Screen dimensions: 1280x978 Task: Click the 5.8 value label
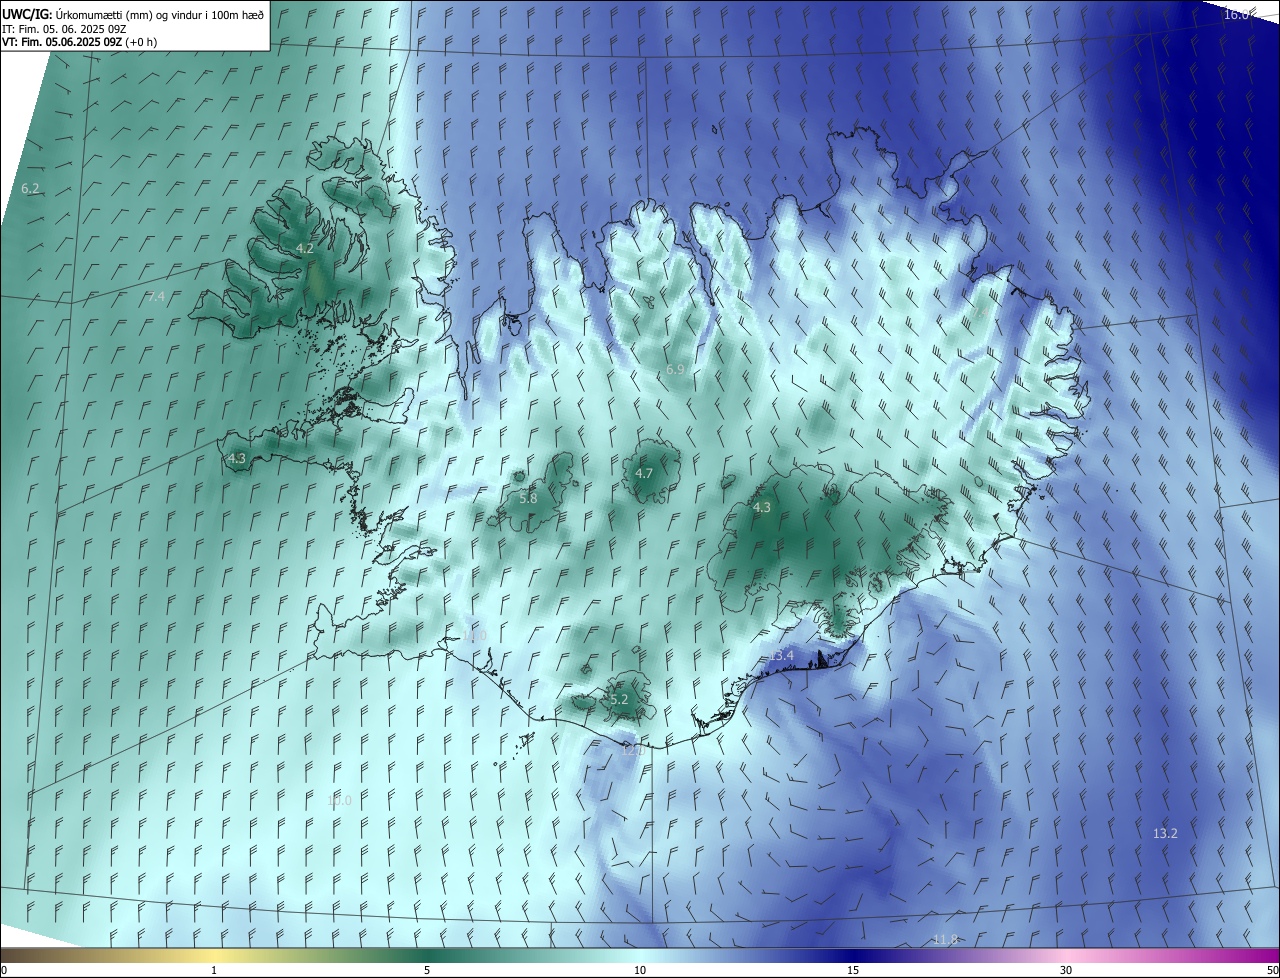(x=528, y=498)
